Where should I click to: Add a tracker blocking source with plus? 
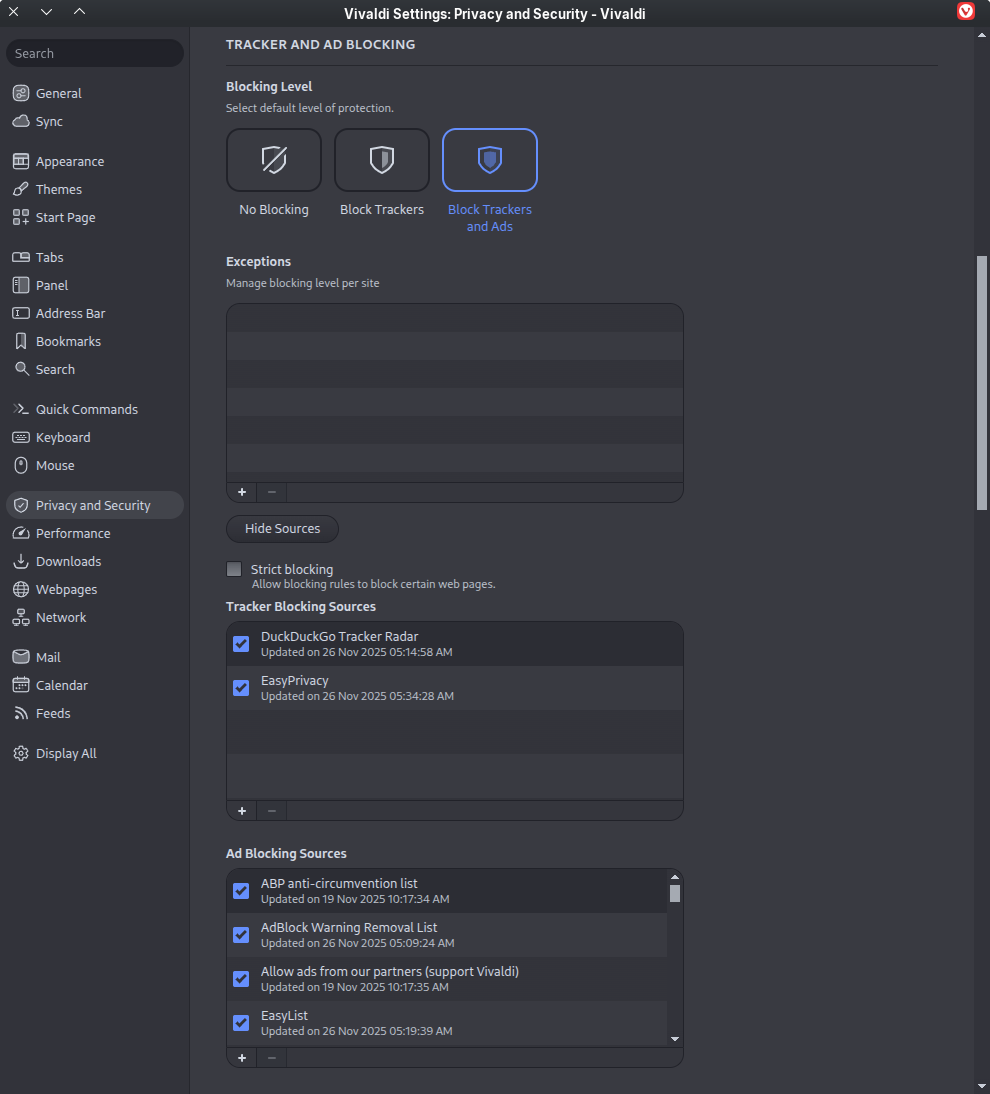(x=242, y=810)
